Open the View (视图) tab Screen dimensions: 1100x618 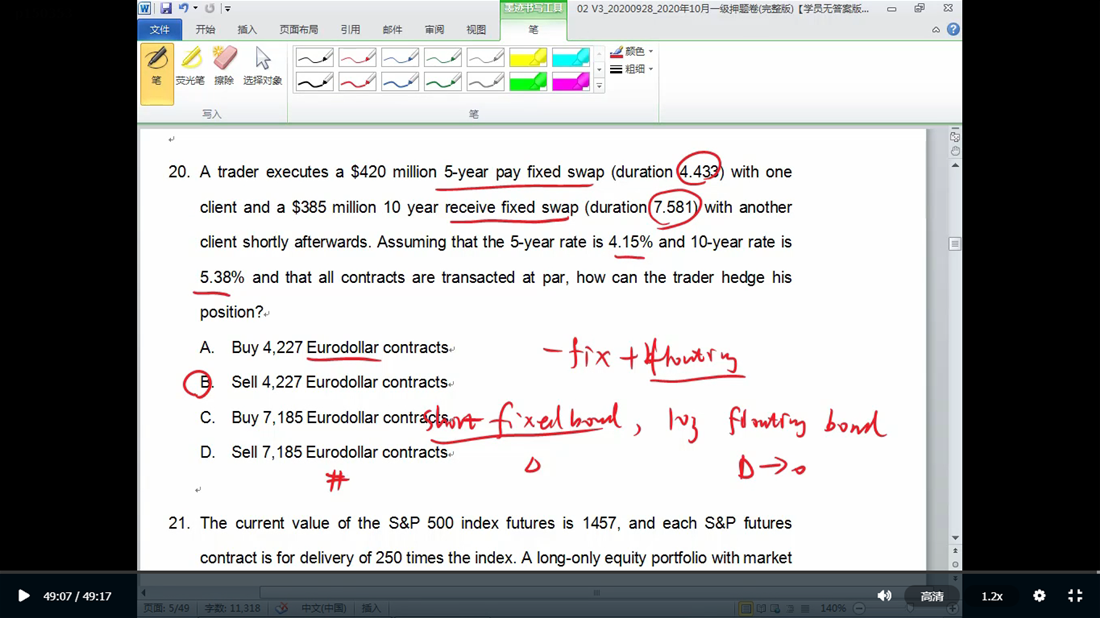pyautogui.click(x=476, y=29)
